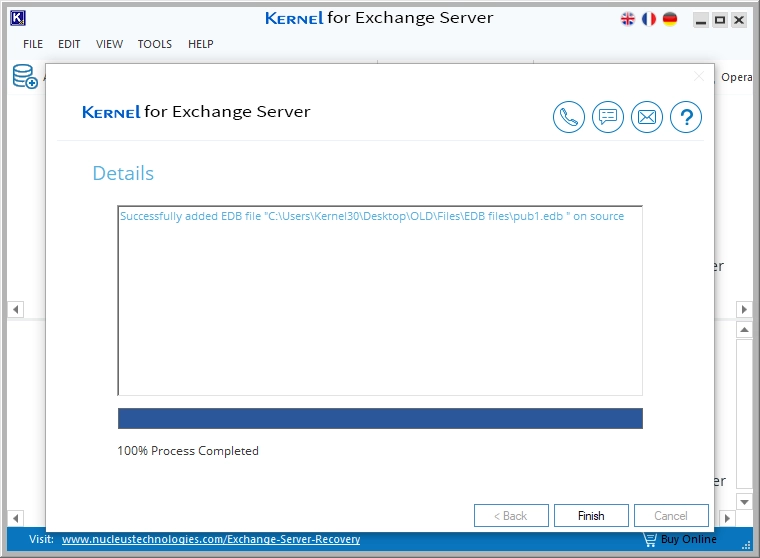Image resolution: width=760 pixels, height=558 pixels.
Task: Click the Finish button
Action: [591, 515]
